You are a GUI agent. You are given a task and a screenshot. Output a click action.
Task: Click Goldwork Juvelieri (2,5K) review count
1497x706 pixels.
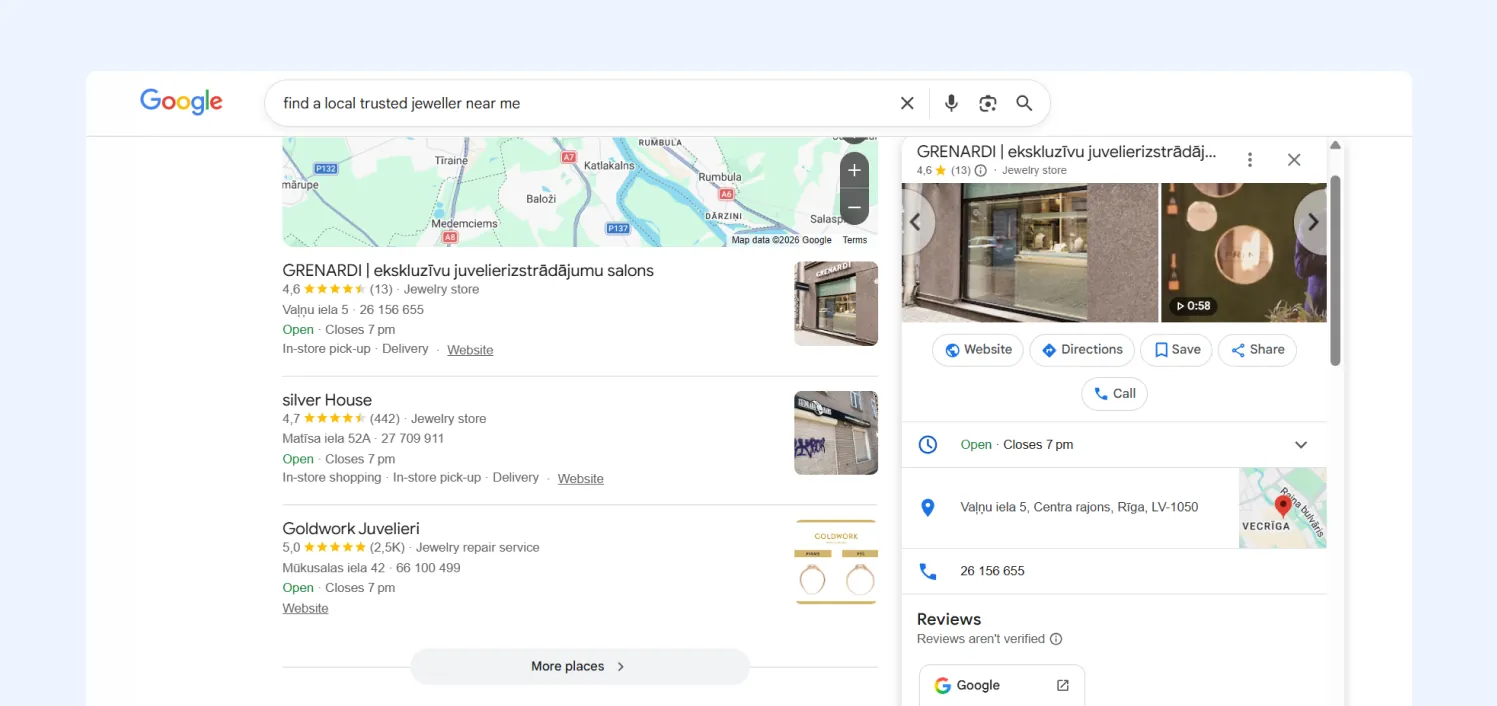(387, 548)
